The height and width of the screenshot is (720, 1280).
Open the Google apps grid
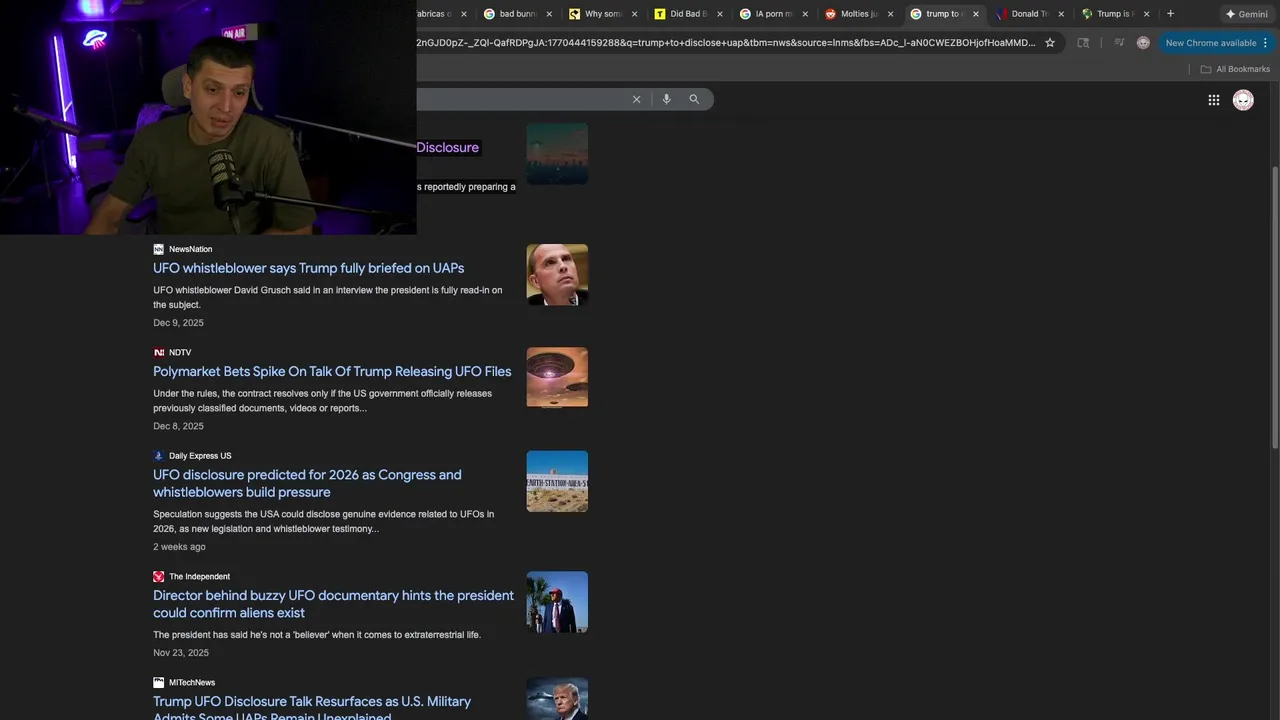pyautogui.click(x=1213, y=100)
